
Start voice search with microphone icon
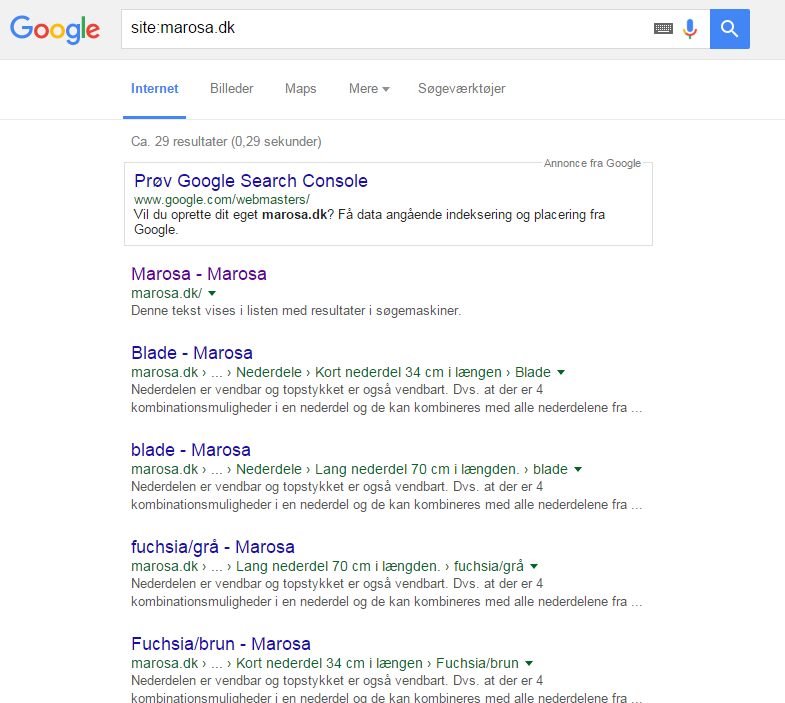[x=690, y=29]
